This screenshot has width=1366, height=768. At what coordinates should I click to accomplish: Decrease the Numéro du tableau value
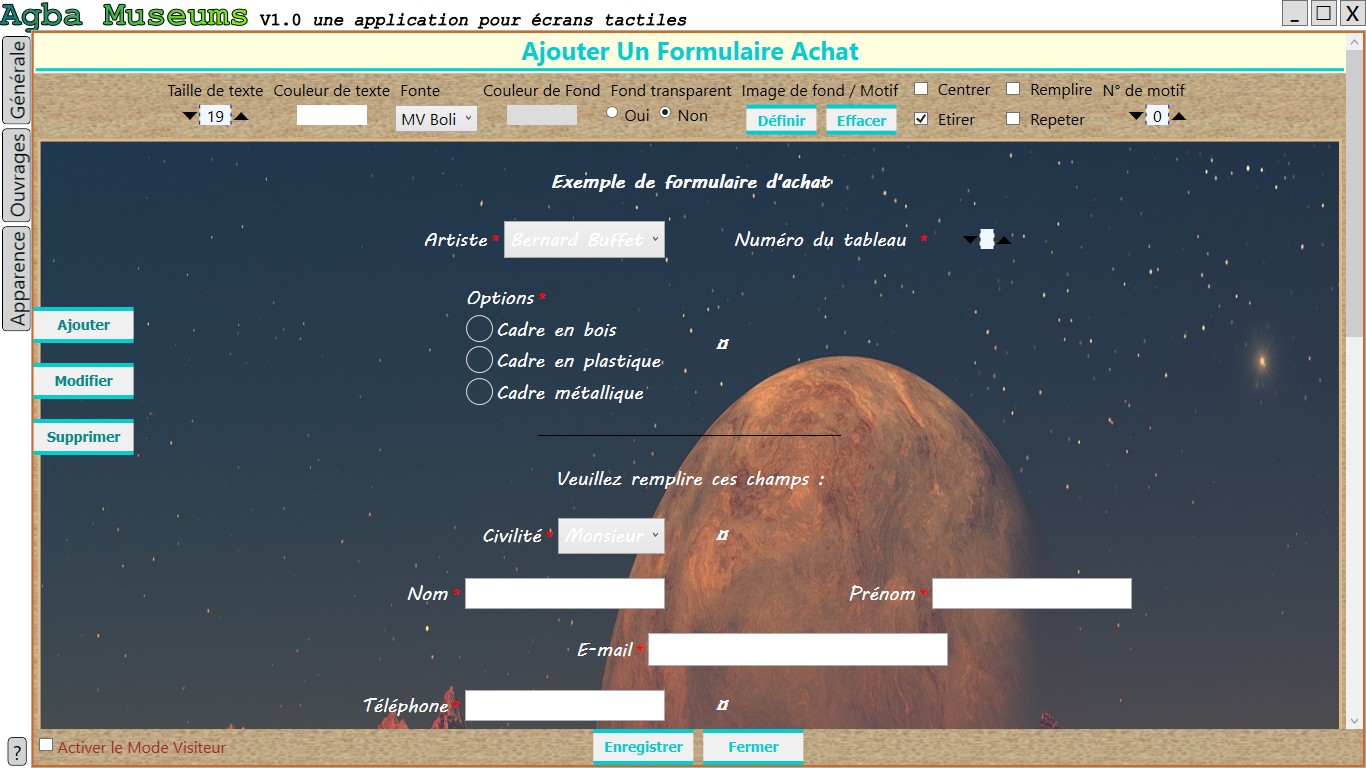tap(970, 239)
